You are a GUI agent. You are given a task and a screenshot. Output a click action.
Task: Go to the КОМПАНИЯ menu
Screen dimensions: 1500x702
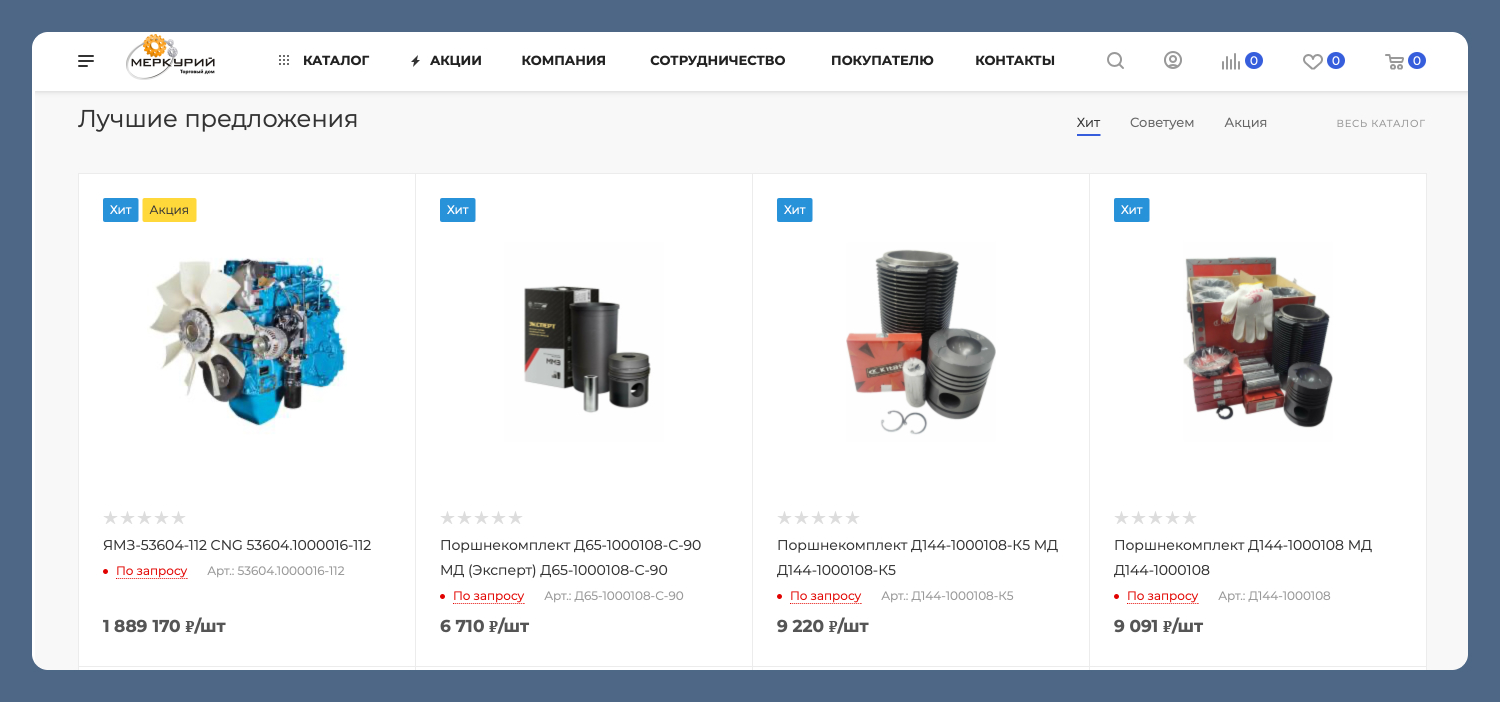point(563,61)
